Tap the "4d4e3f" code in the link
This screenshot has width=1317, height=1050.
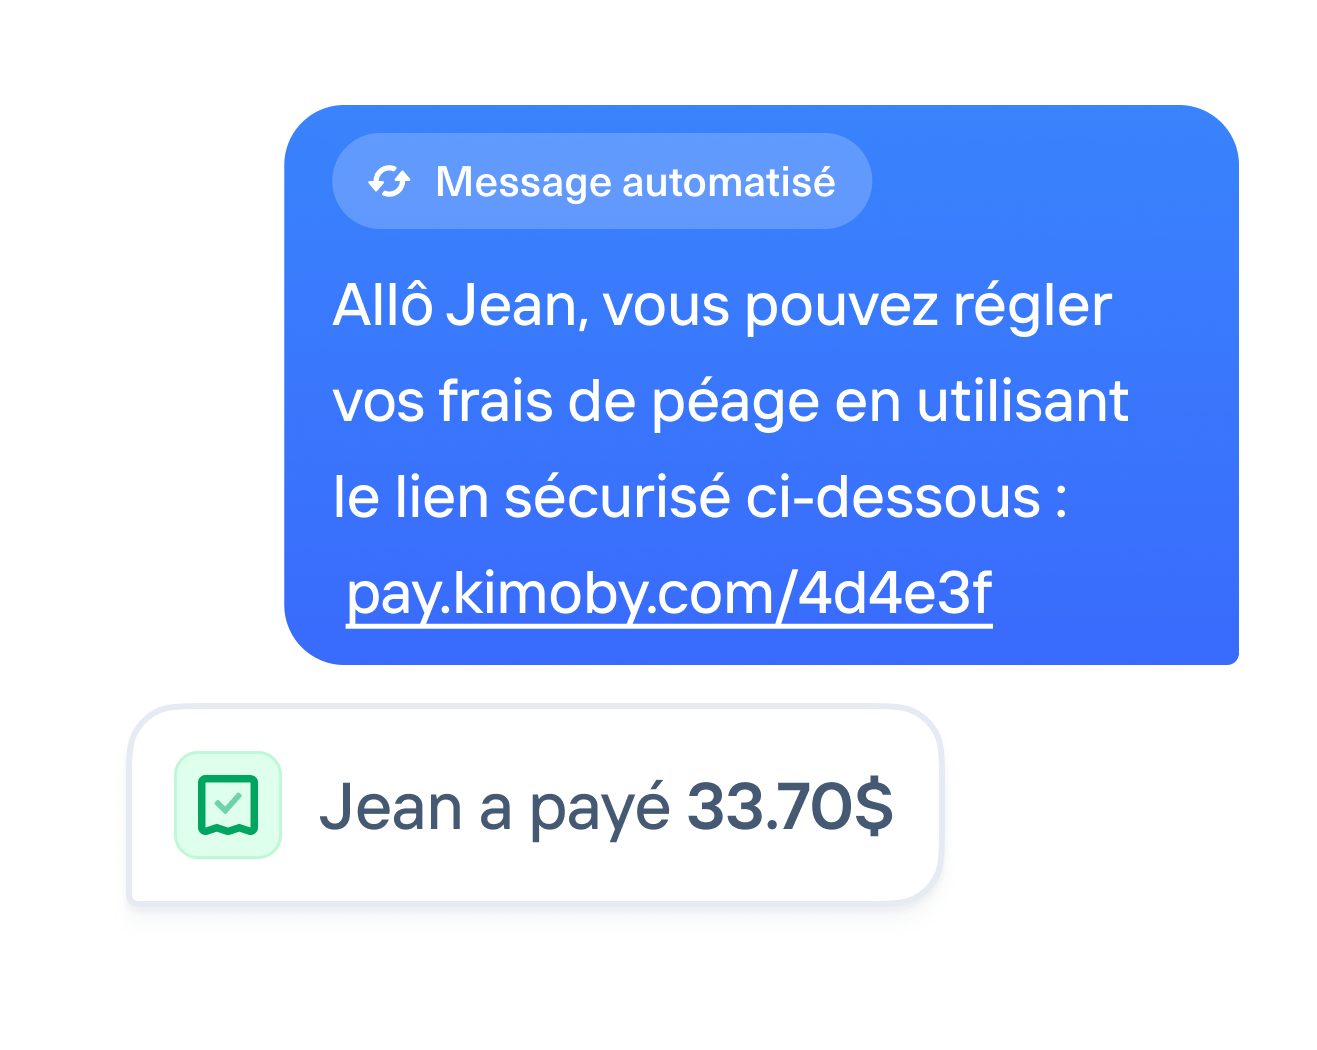[x=895, y=593]
